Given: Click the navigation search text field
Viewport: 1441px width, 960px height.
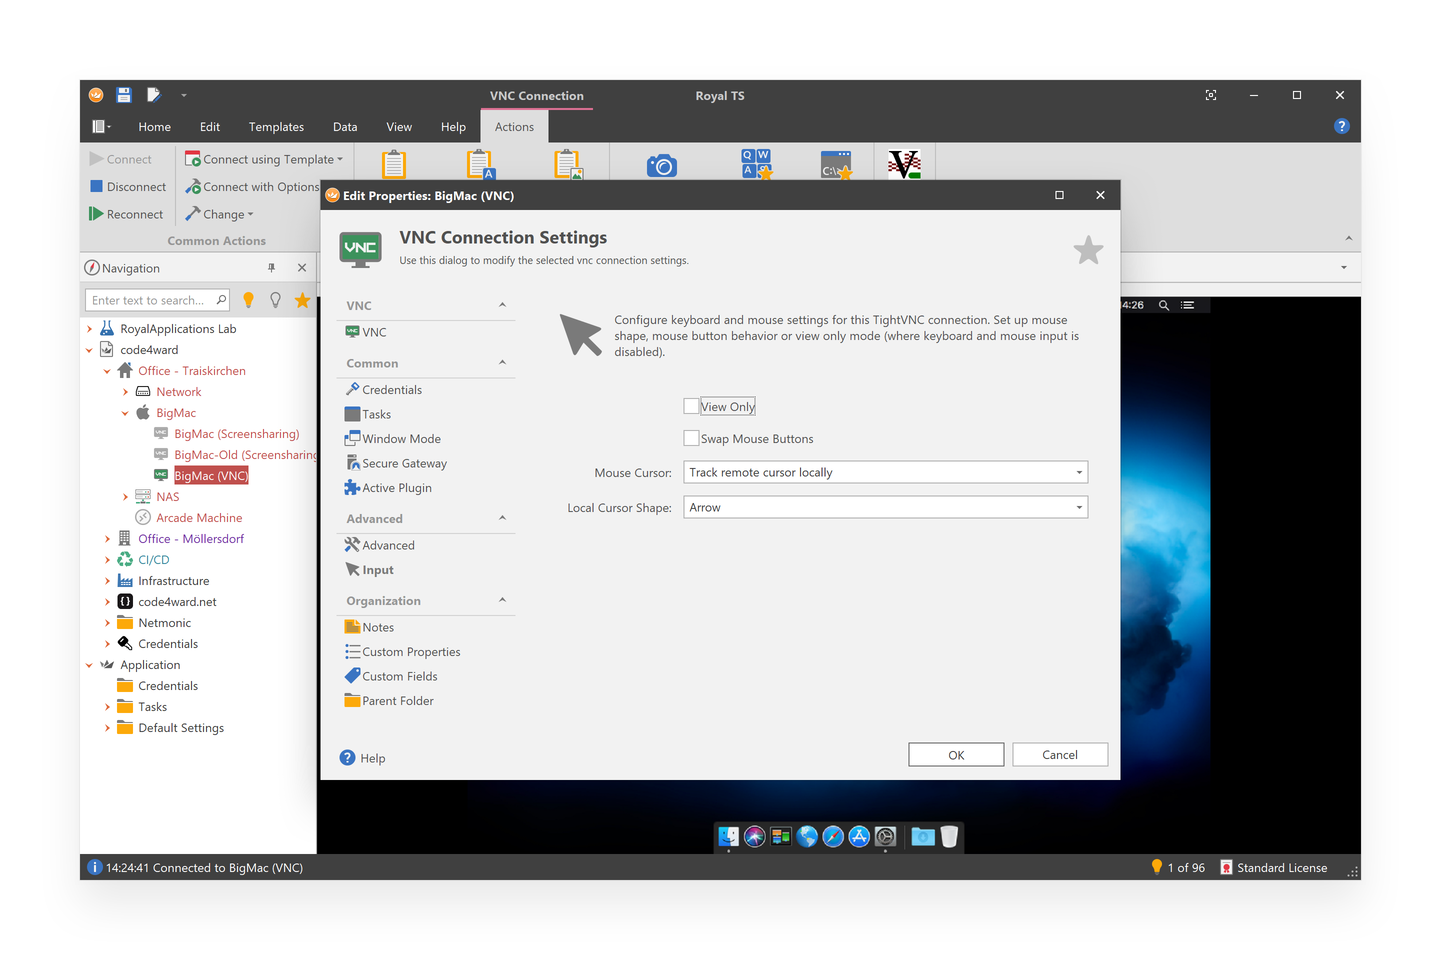Looking at the screenshot, I should (x=150, y=299).
